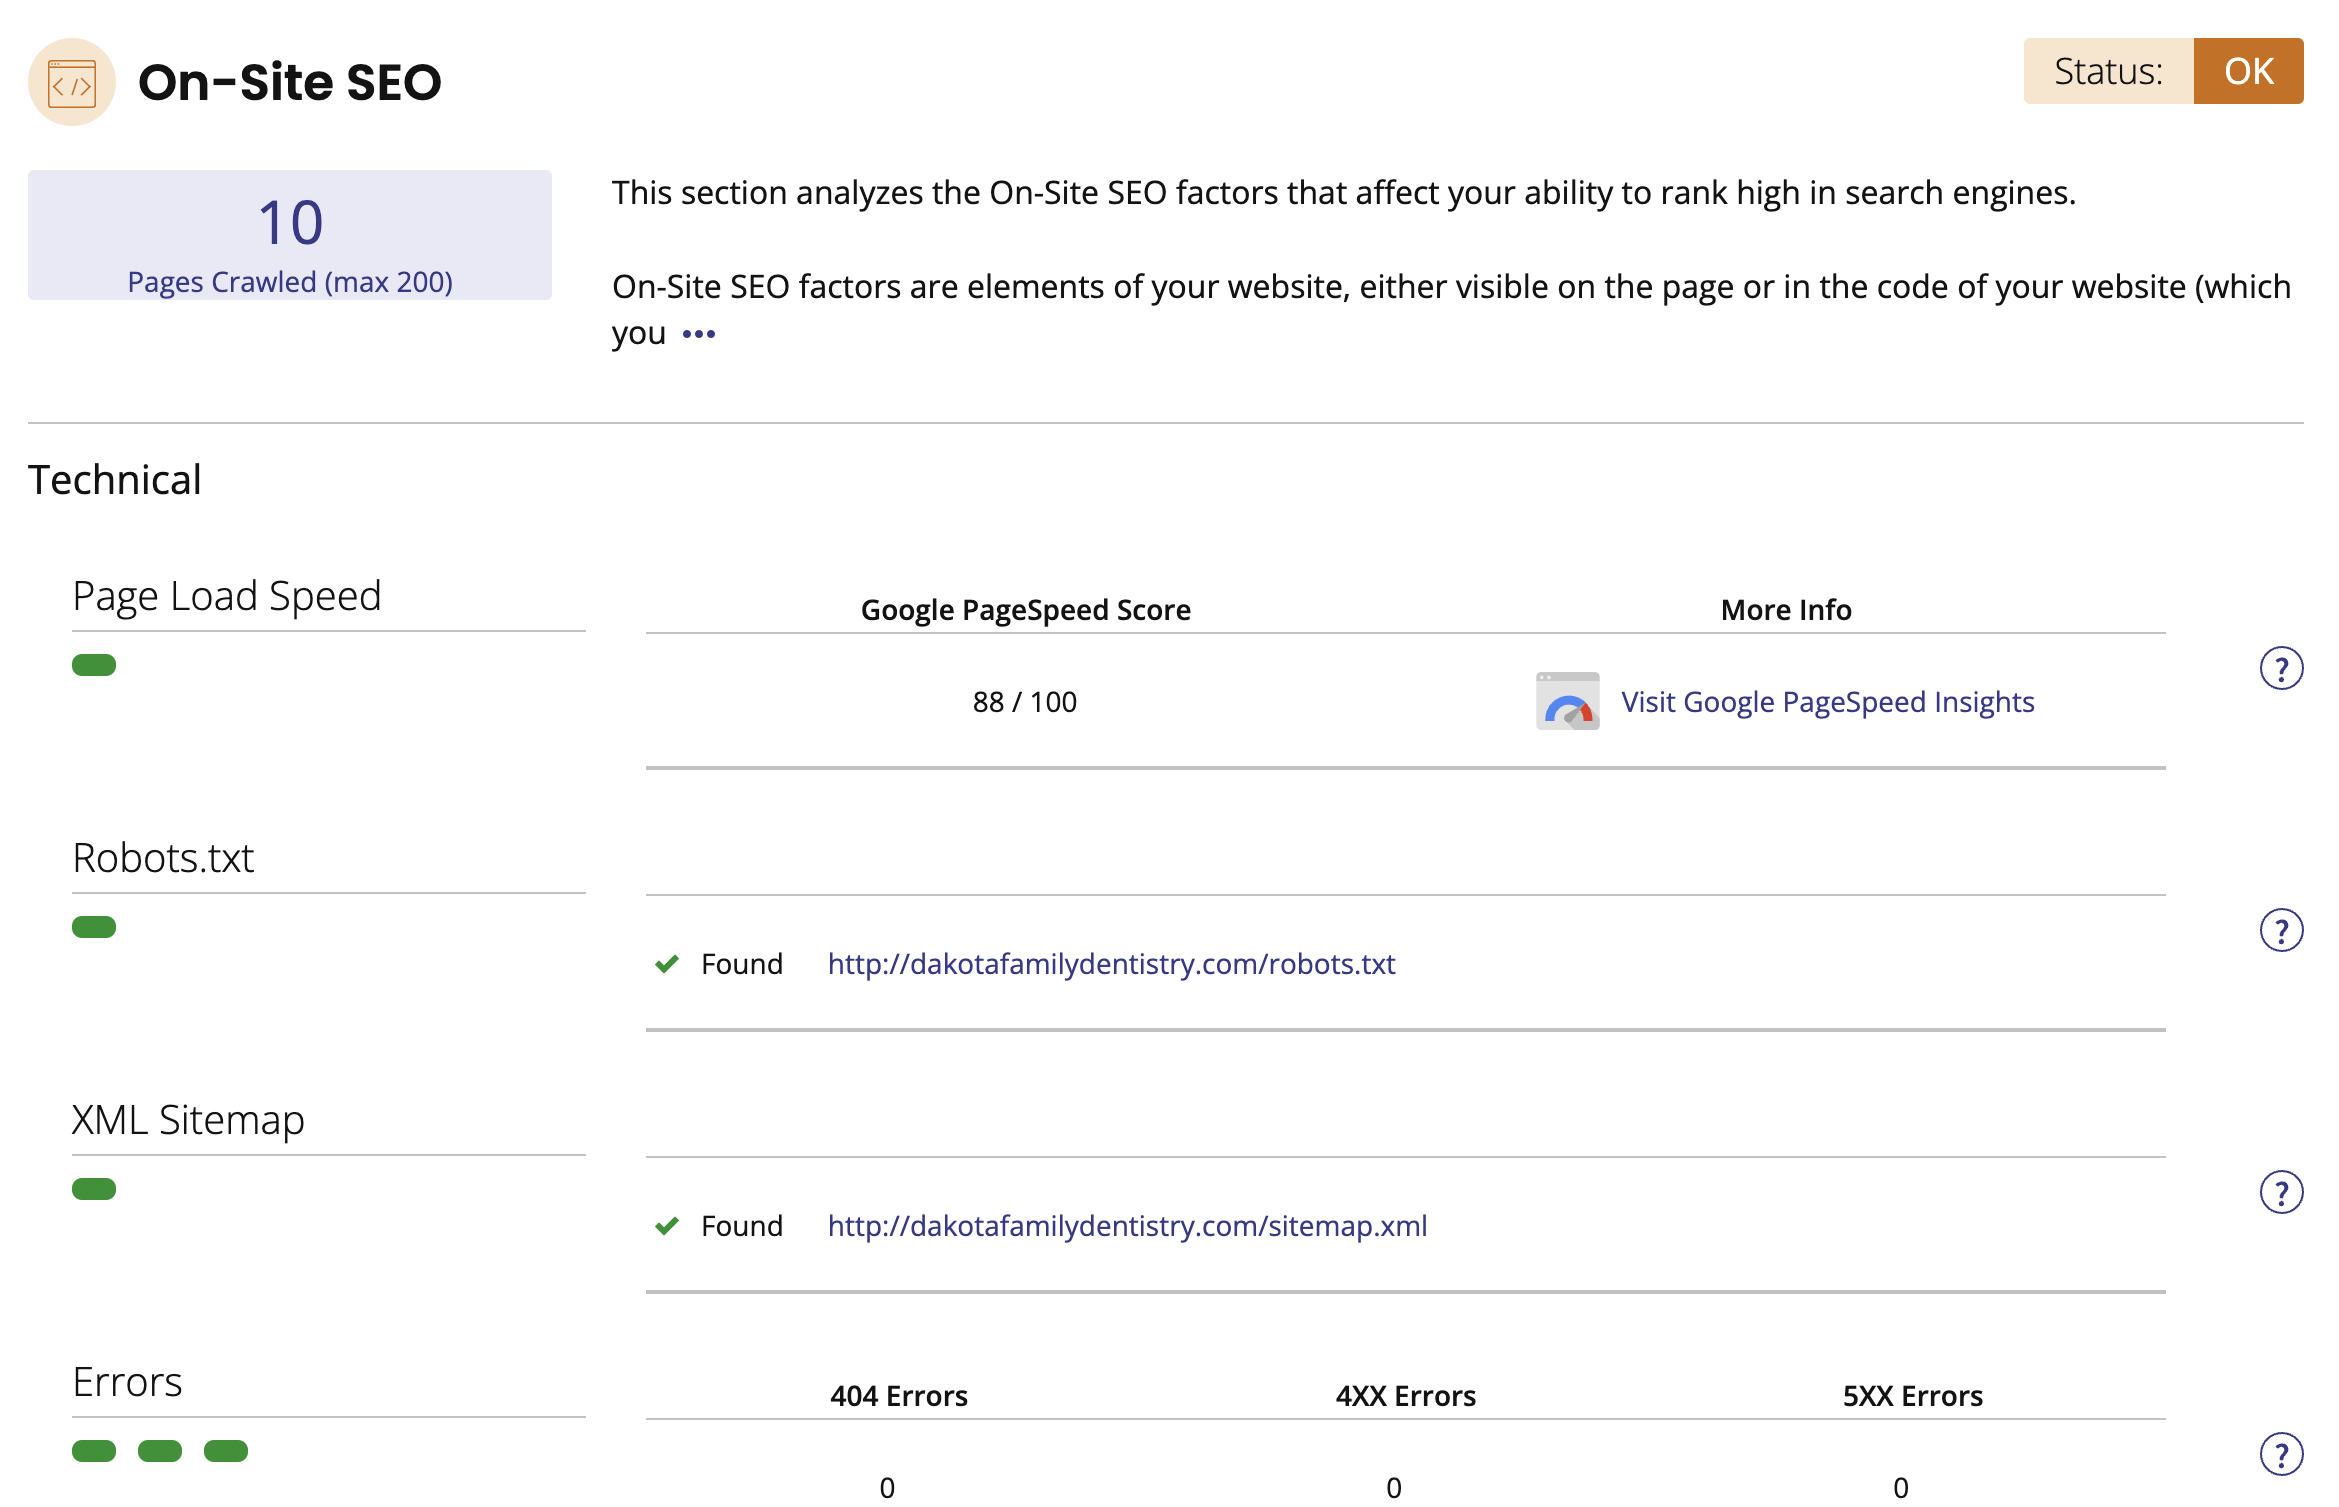Click the On-Site SEO heading
Viewport: 2339px width, 1507px height.
(x=290, y=82)
